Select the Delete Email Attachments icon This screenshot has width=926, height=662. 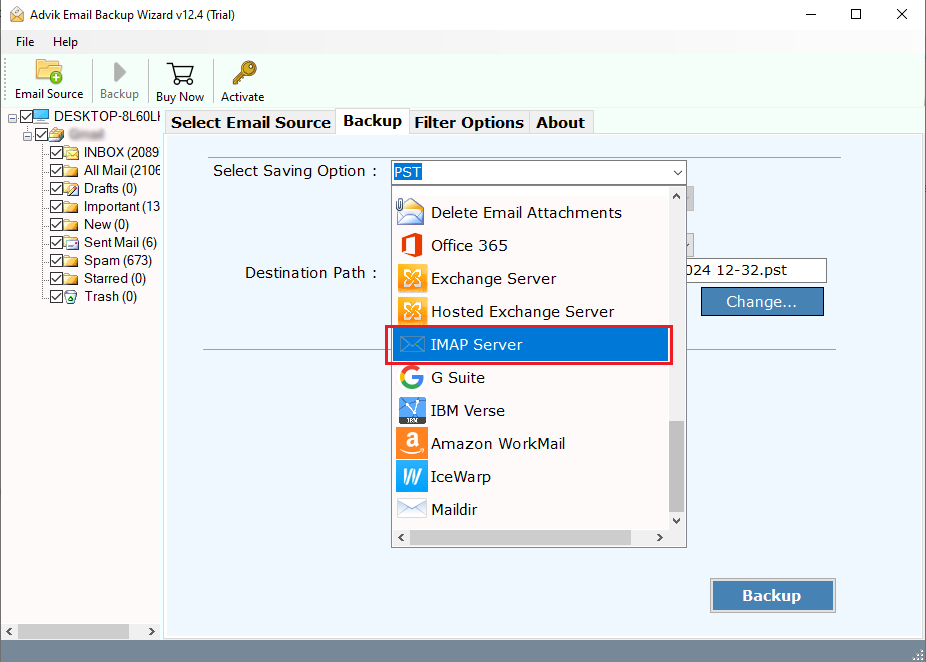pos(410,212)
